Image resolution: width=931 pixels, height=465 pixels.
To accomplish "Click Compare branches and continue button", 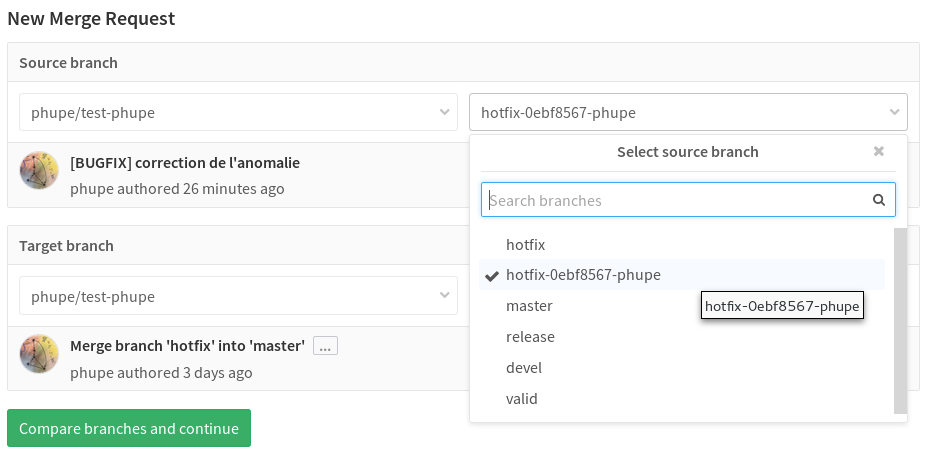I will click(129, 428).
